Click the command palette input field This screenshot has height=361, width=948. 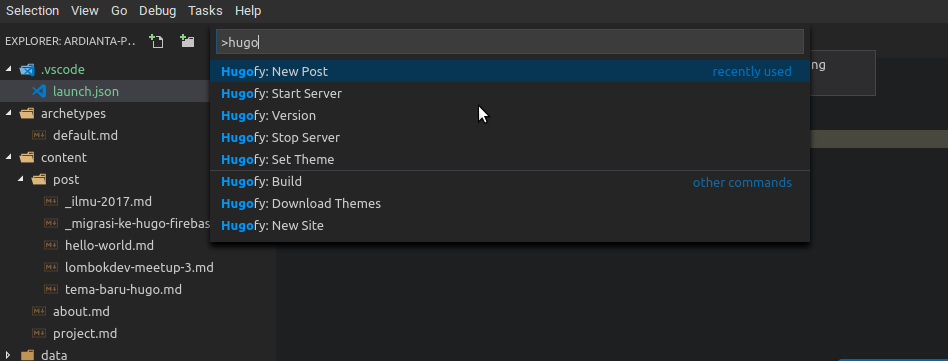coord(510,42)
